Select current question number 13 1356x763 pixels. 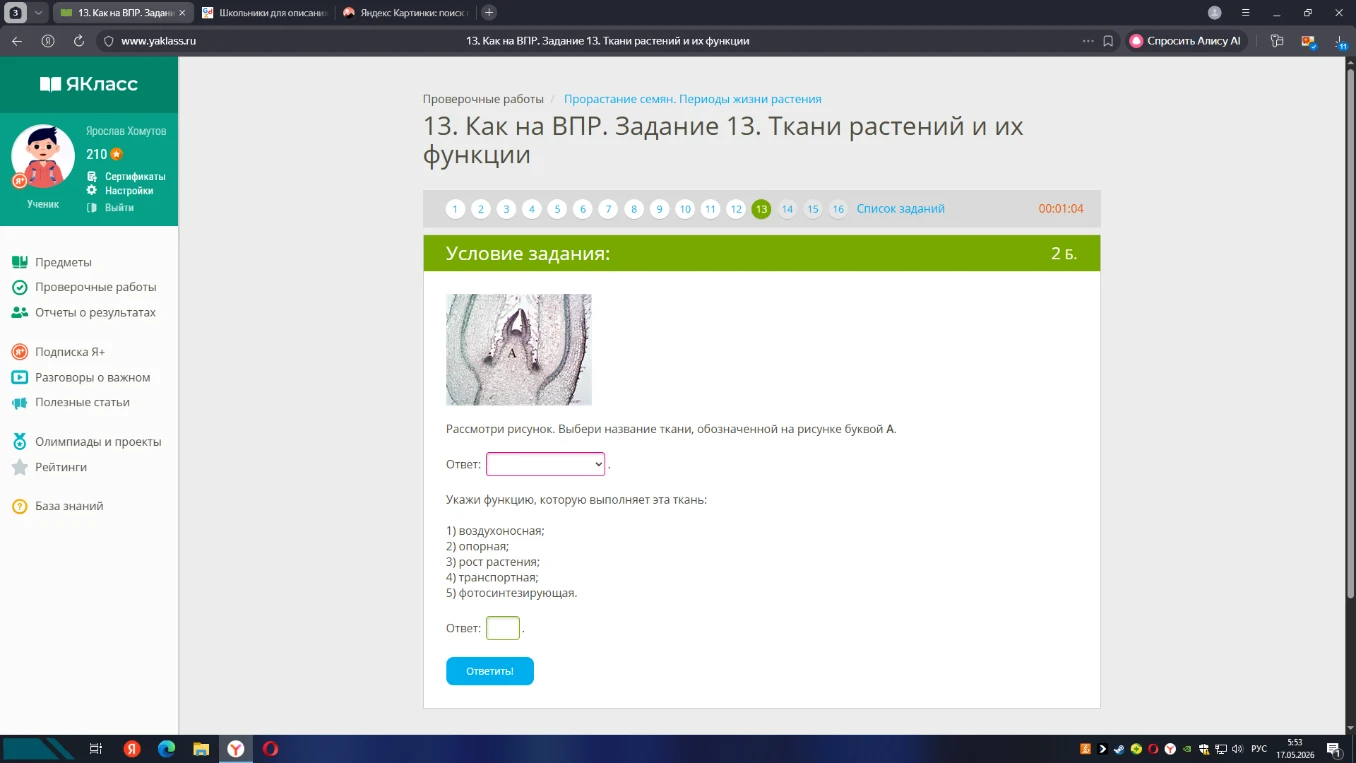coord(761,209)
